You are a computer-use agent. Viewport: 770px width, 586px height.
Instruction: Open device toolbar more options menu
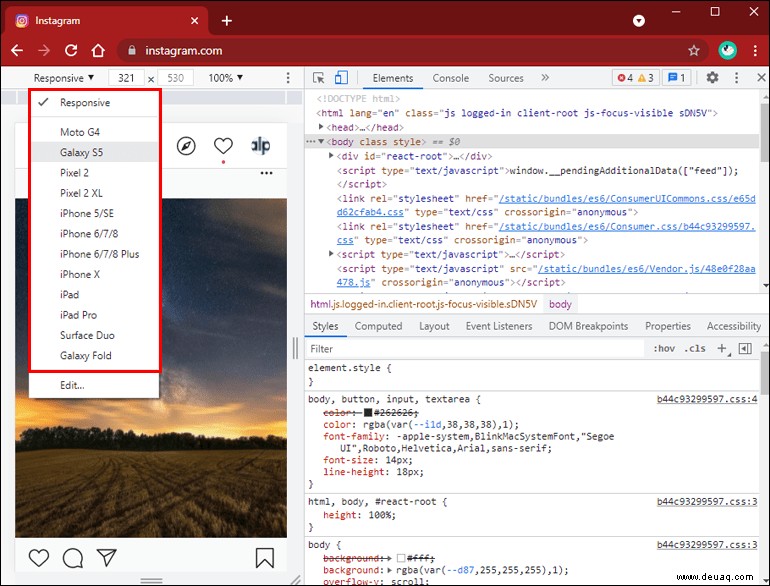(288, 78)
